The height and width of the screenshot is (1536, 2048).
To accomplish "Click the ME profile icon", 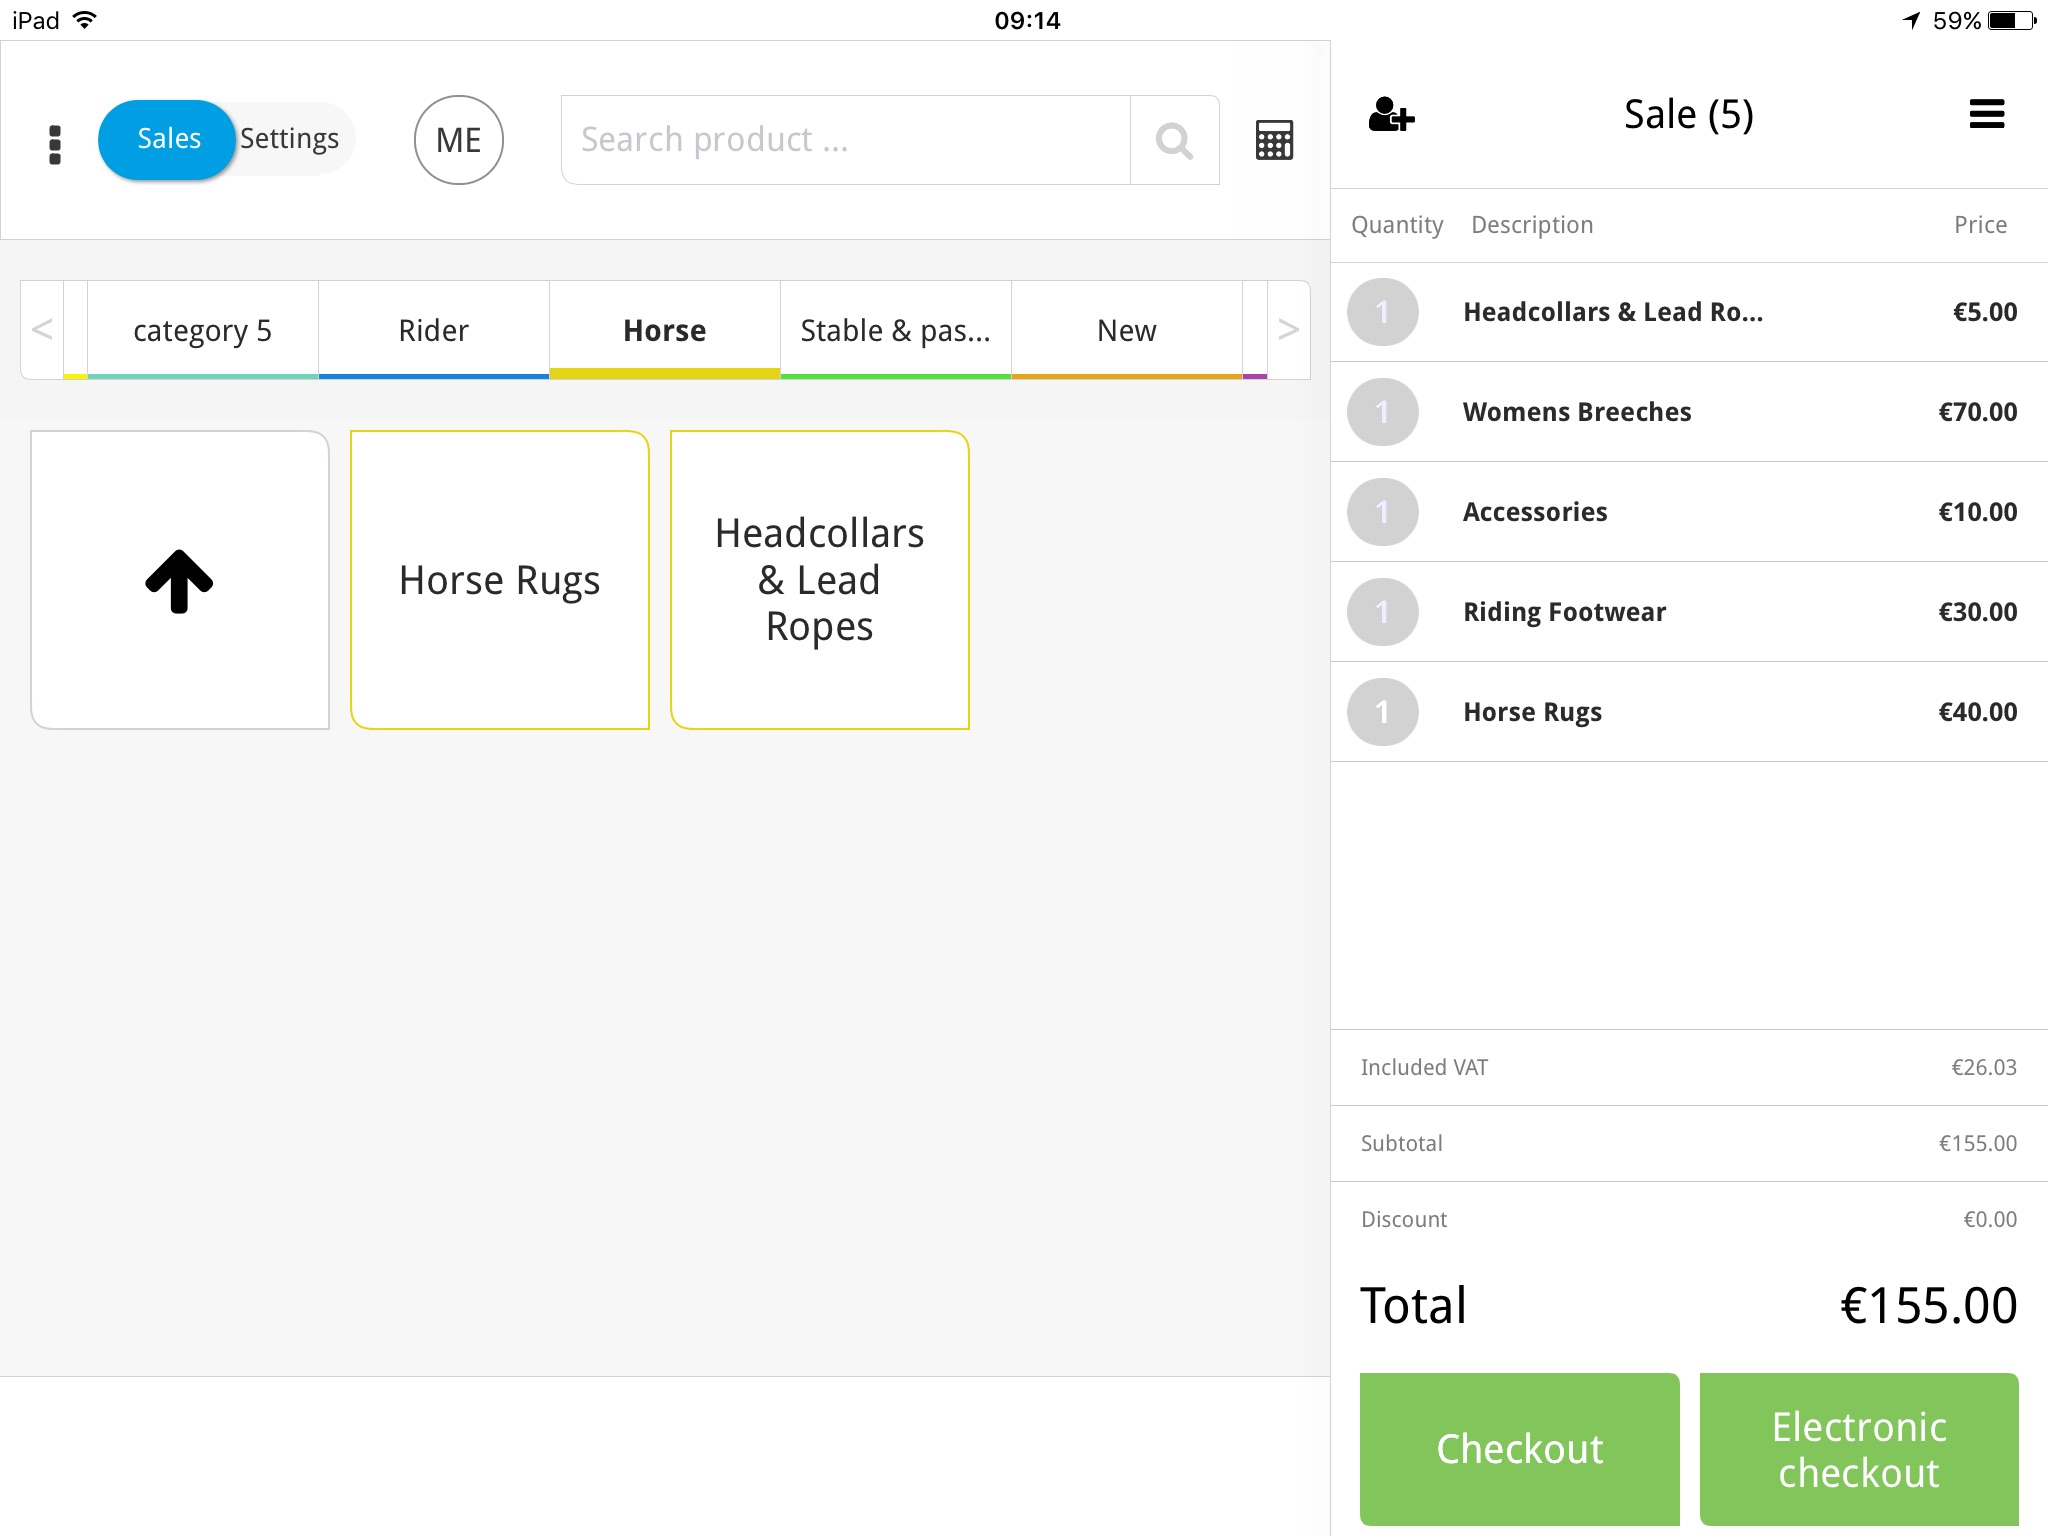I will 456,139.
